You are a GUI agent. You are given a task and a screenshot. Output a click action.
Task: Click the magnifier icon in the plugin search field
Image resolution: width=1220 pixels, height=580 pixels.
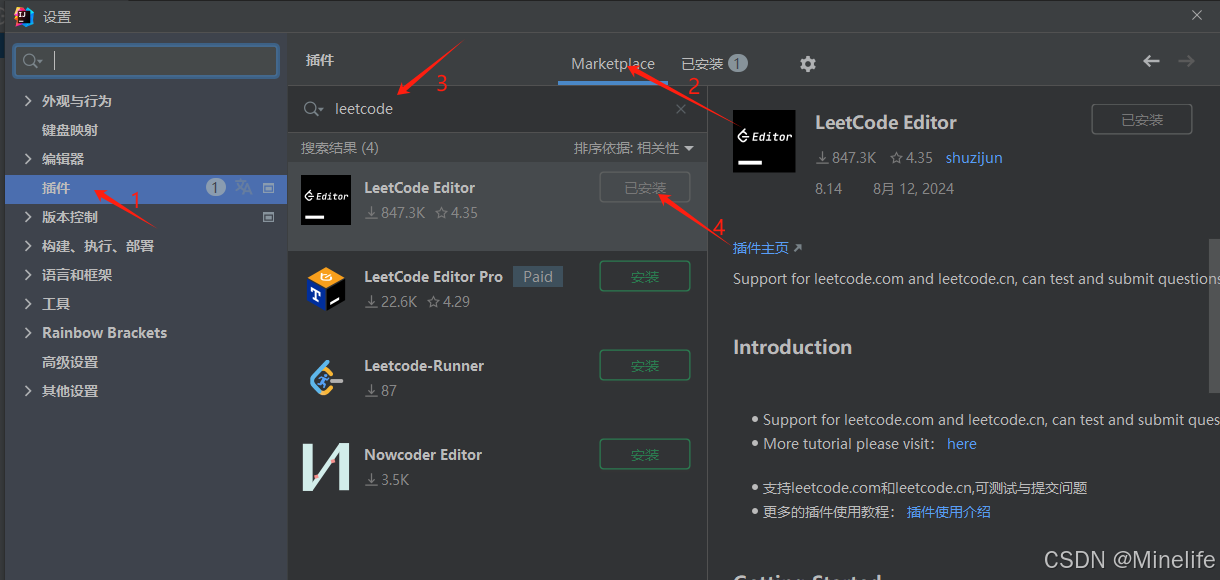(x=311, y=109)
